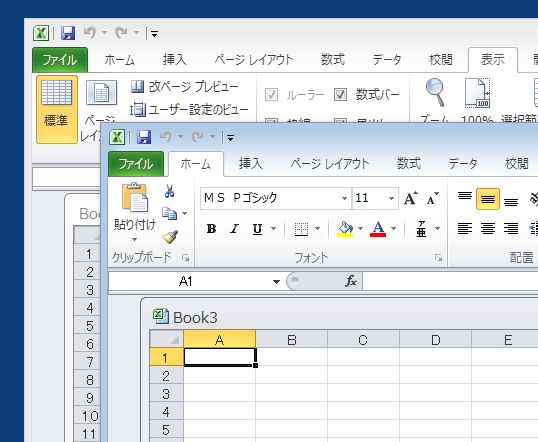This screenshot has height=442, width=538.
Task: Open the font size dropdown showing 11
Action: (x=391, y=198)
